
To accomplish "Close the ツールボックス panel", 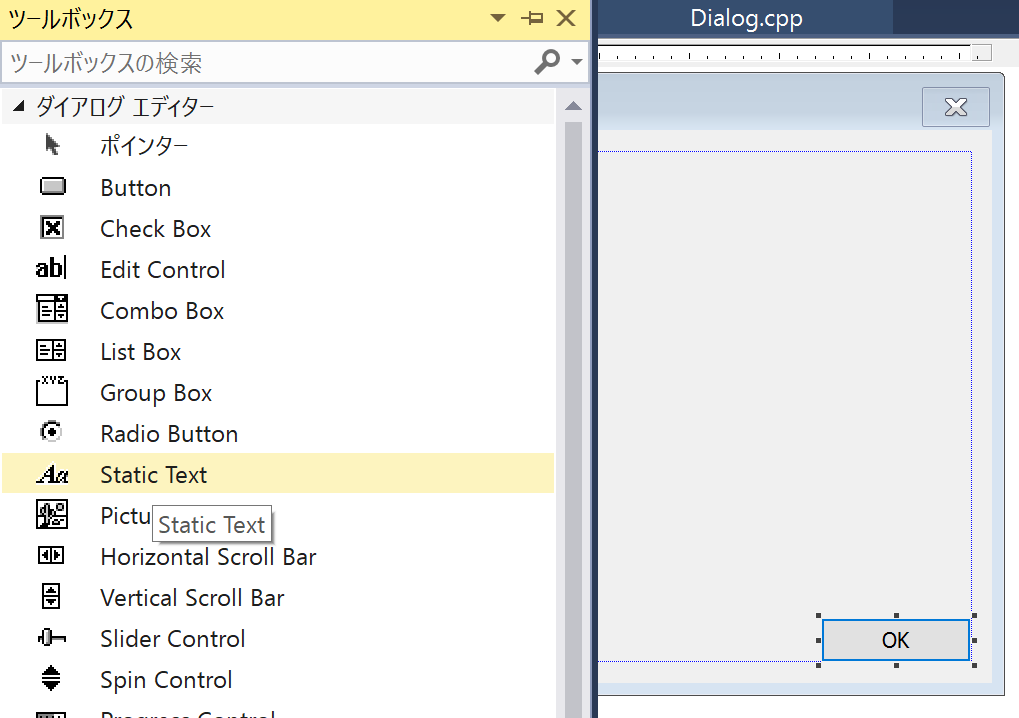I will [567, 18].
